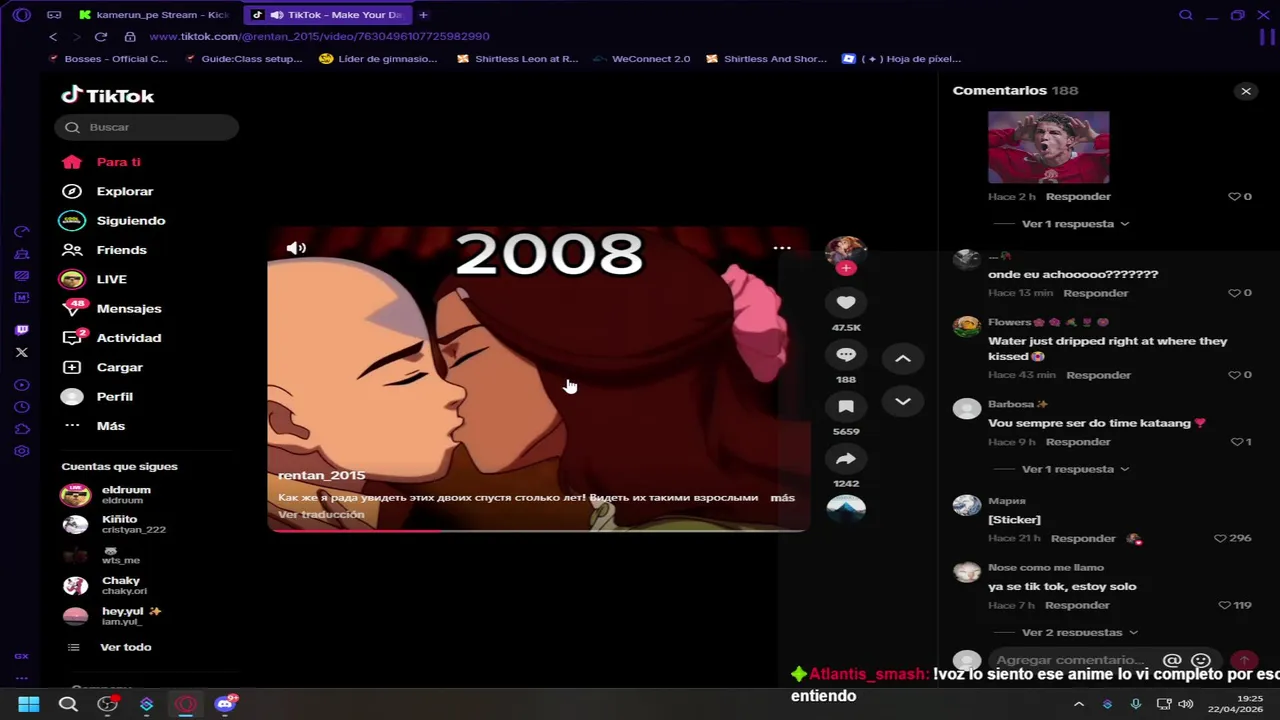Screen dimensions: 1280x720
Task: Open followed account eldruum
Action: point(125,494)
